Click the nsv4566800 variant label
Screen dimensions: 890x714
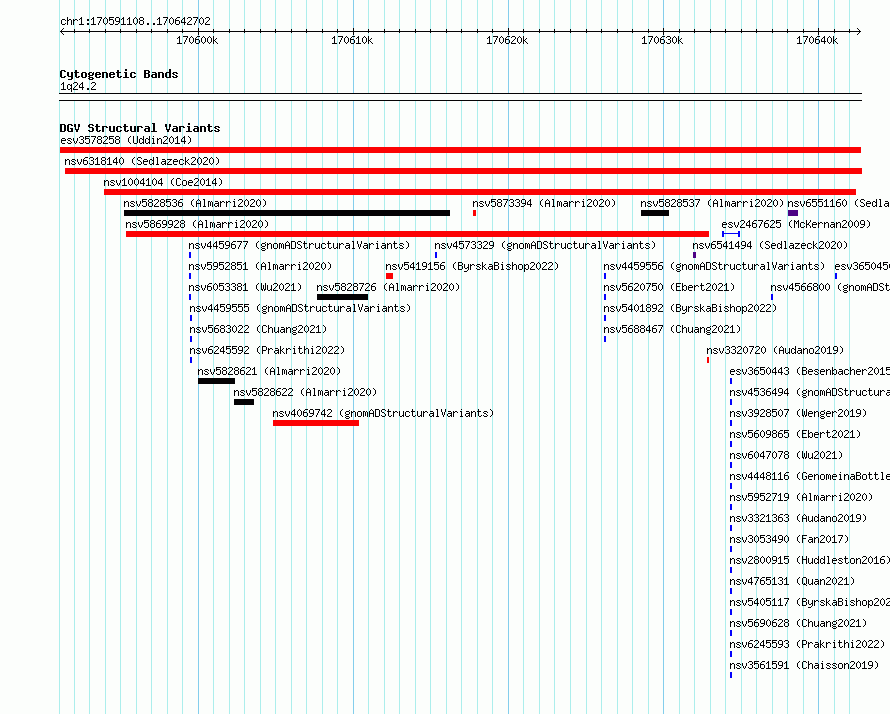tap(830, 287)
